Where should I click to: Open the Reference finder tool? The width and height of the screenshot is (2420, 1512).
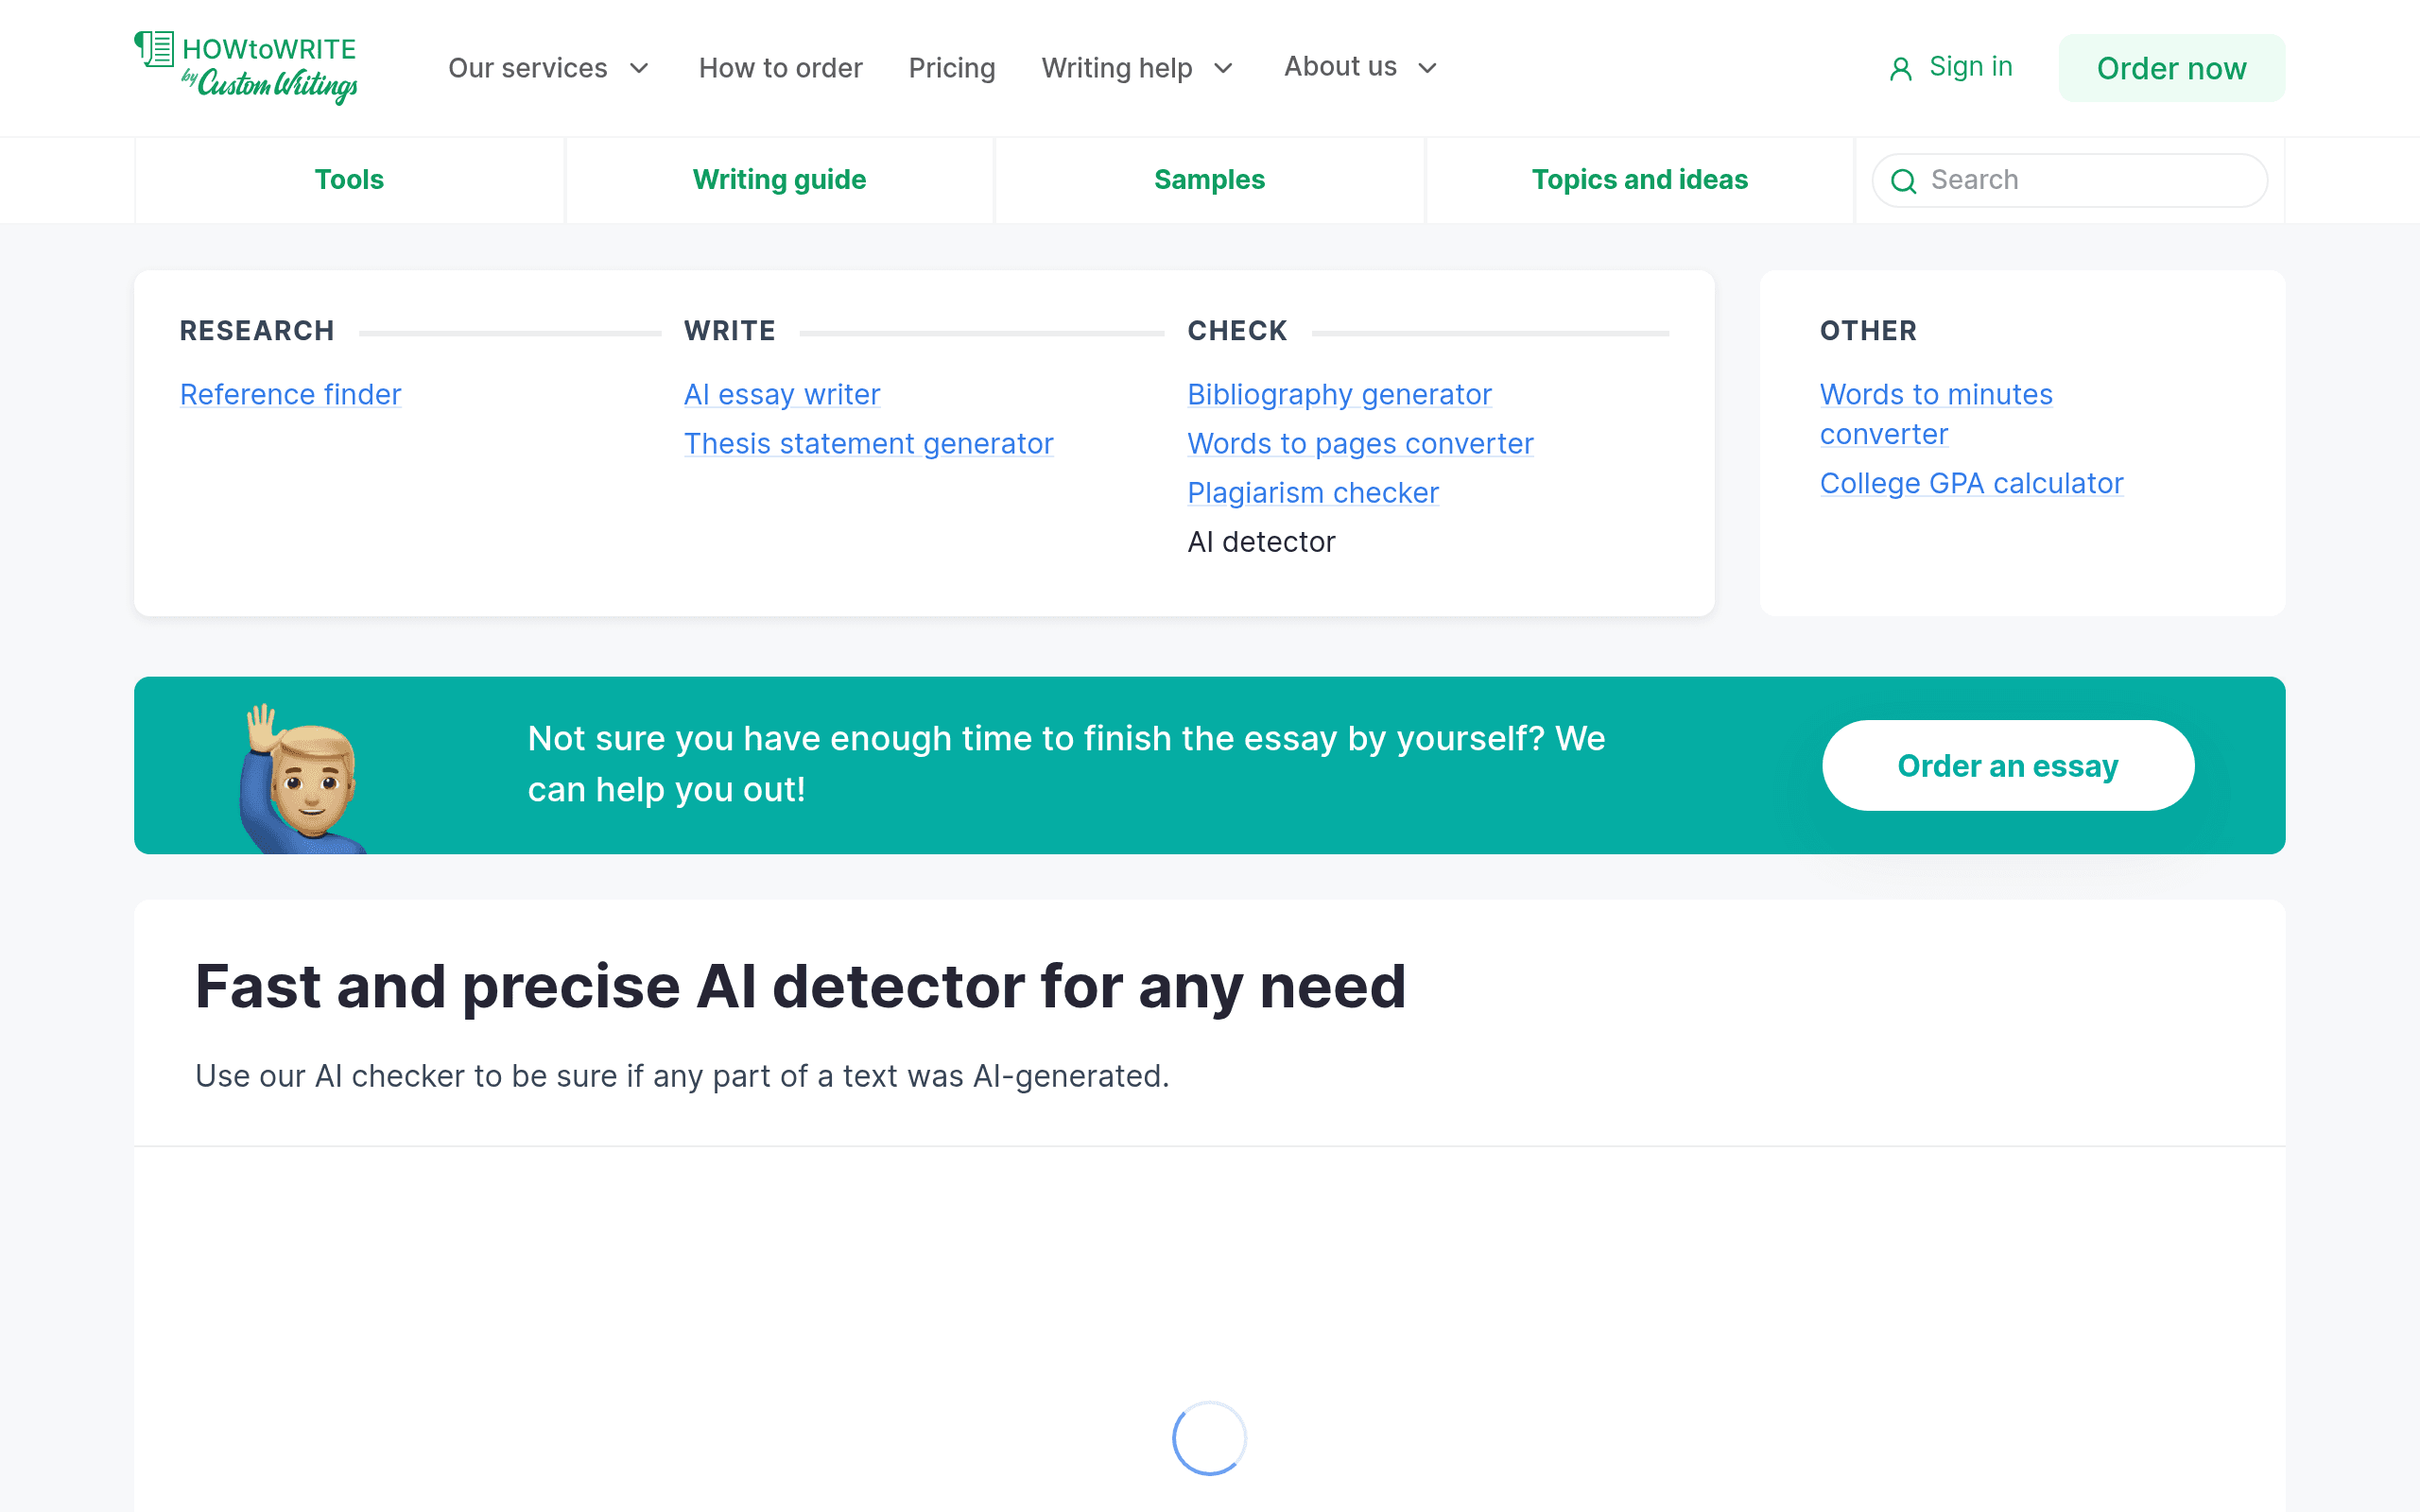point(290,394)
